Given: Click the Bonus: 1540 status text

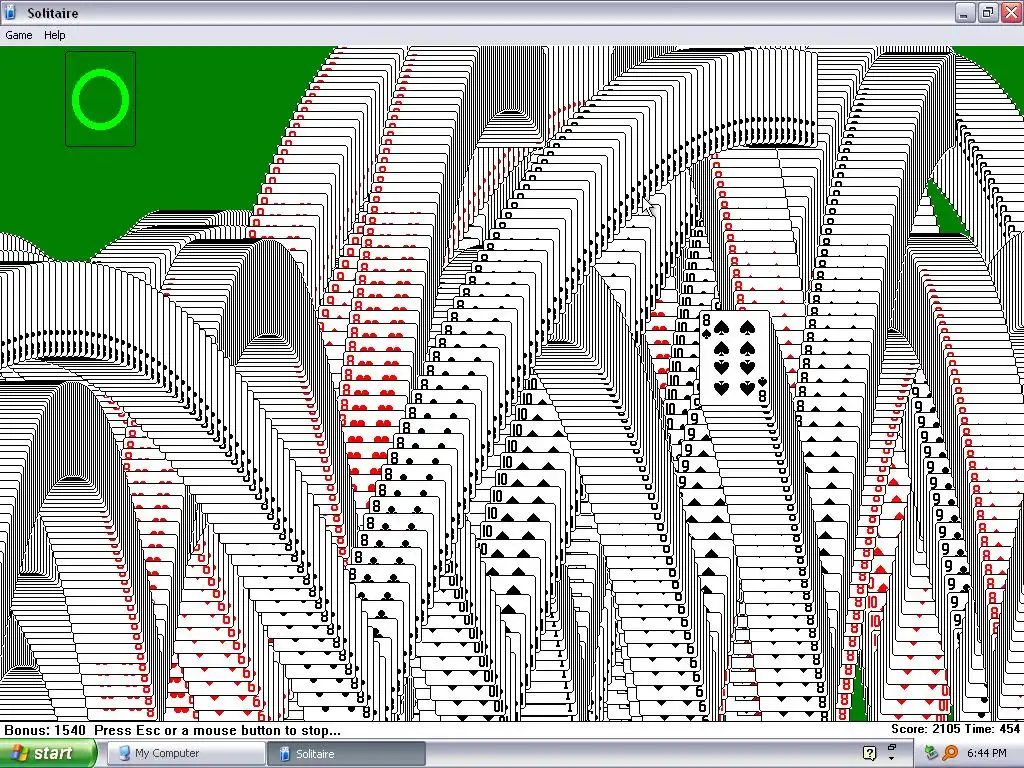Looking at the screenshot, I should tap(45, 730).
